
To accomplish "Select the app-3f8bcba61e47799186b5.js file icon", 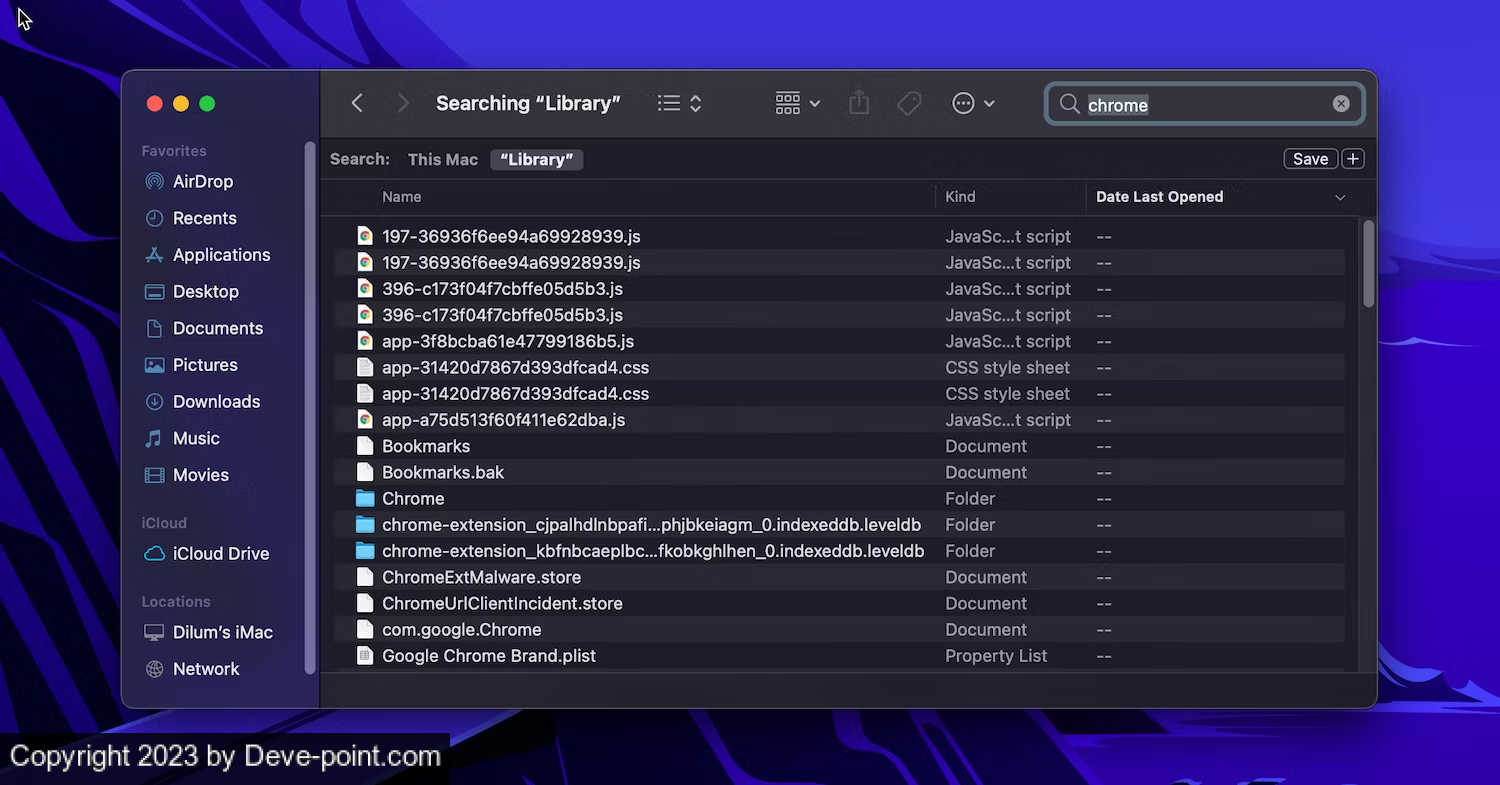I will [365, 341].
